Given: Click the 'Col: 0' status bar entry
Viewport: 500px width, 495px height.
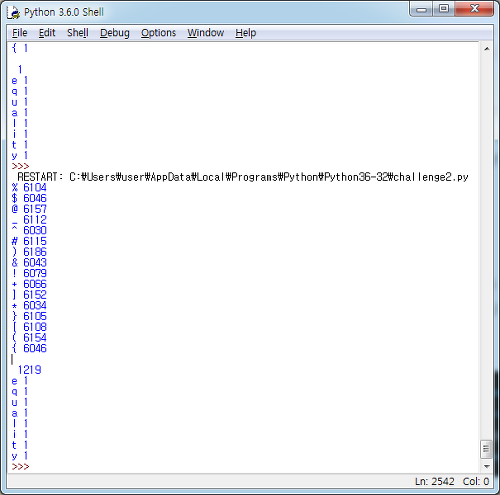Looking at the screenshot, I should tap(476, 481).
